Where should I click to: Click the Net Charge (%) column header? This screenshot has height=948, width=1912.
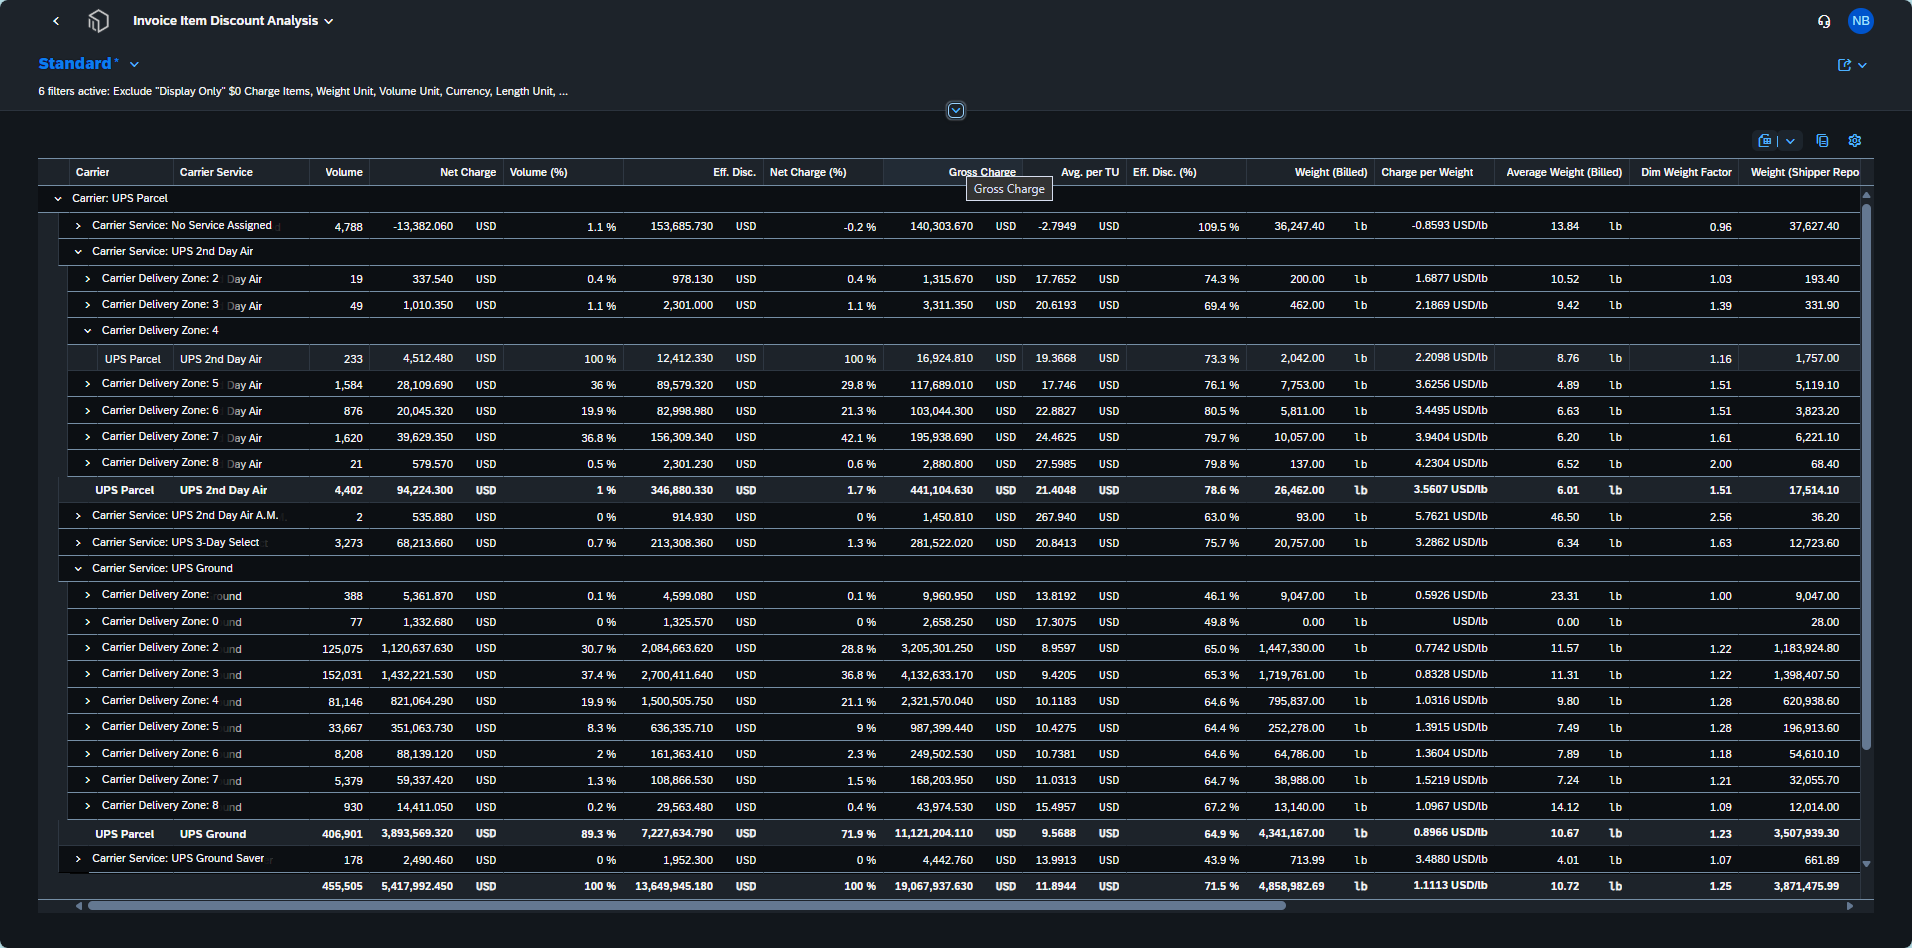tap(823, 172)
